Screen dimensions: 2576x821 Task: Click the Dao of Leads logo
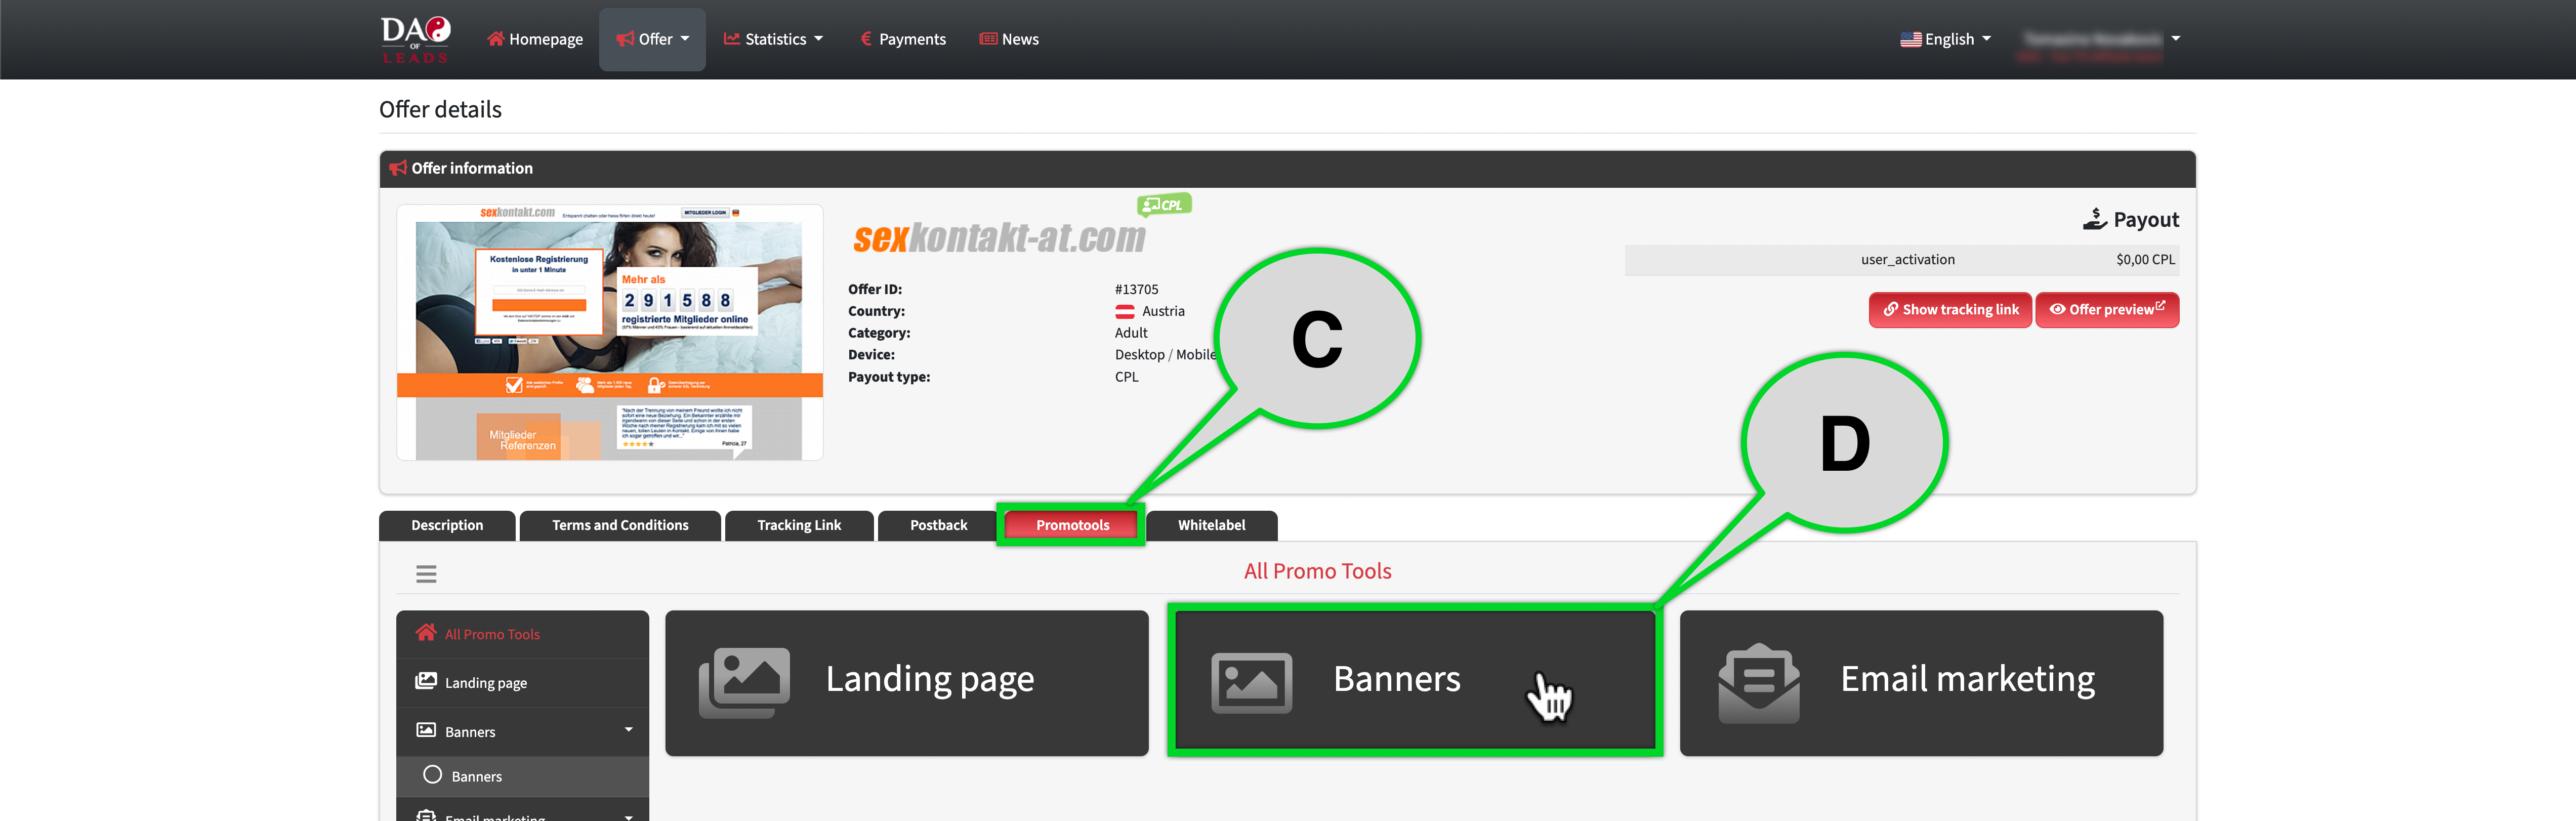415,39
